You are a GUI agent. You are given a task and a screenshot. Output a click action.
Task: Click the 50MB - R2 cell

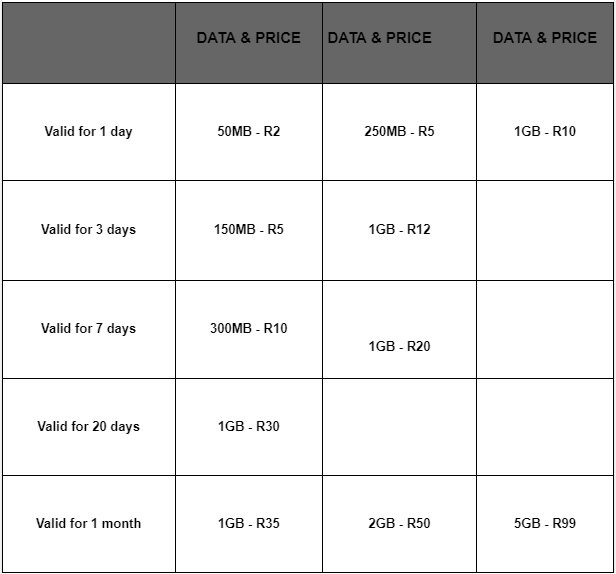click(249, 131)
